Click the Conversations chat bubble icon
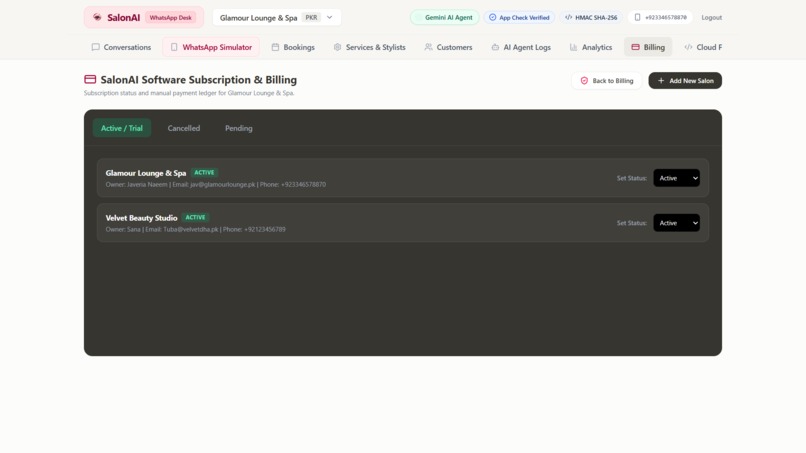This screenshot has width=806, height=453. [96, 47]
